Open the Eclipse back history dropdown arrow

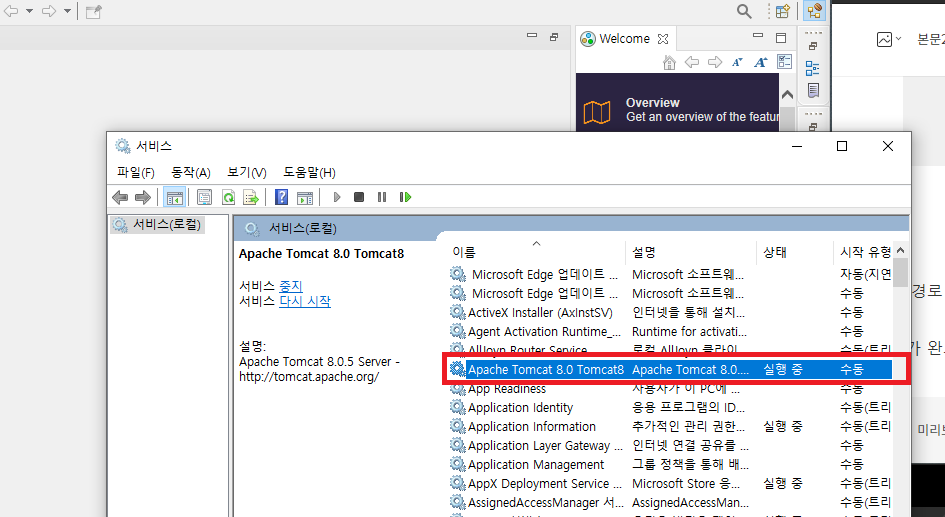point(29,11)
